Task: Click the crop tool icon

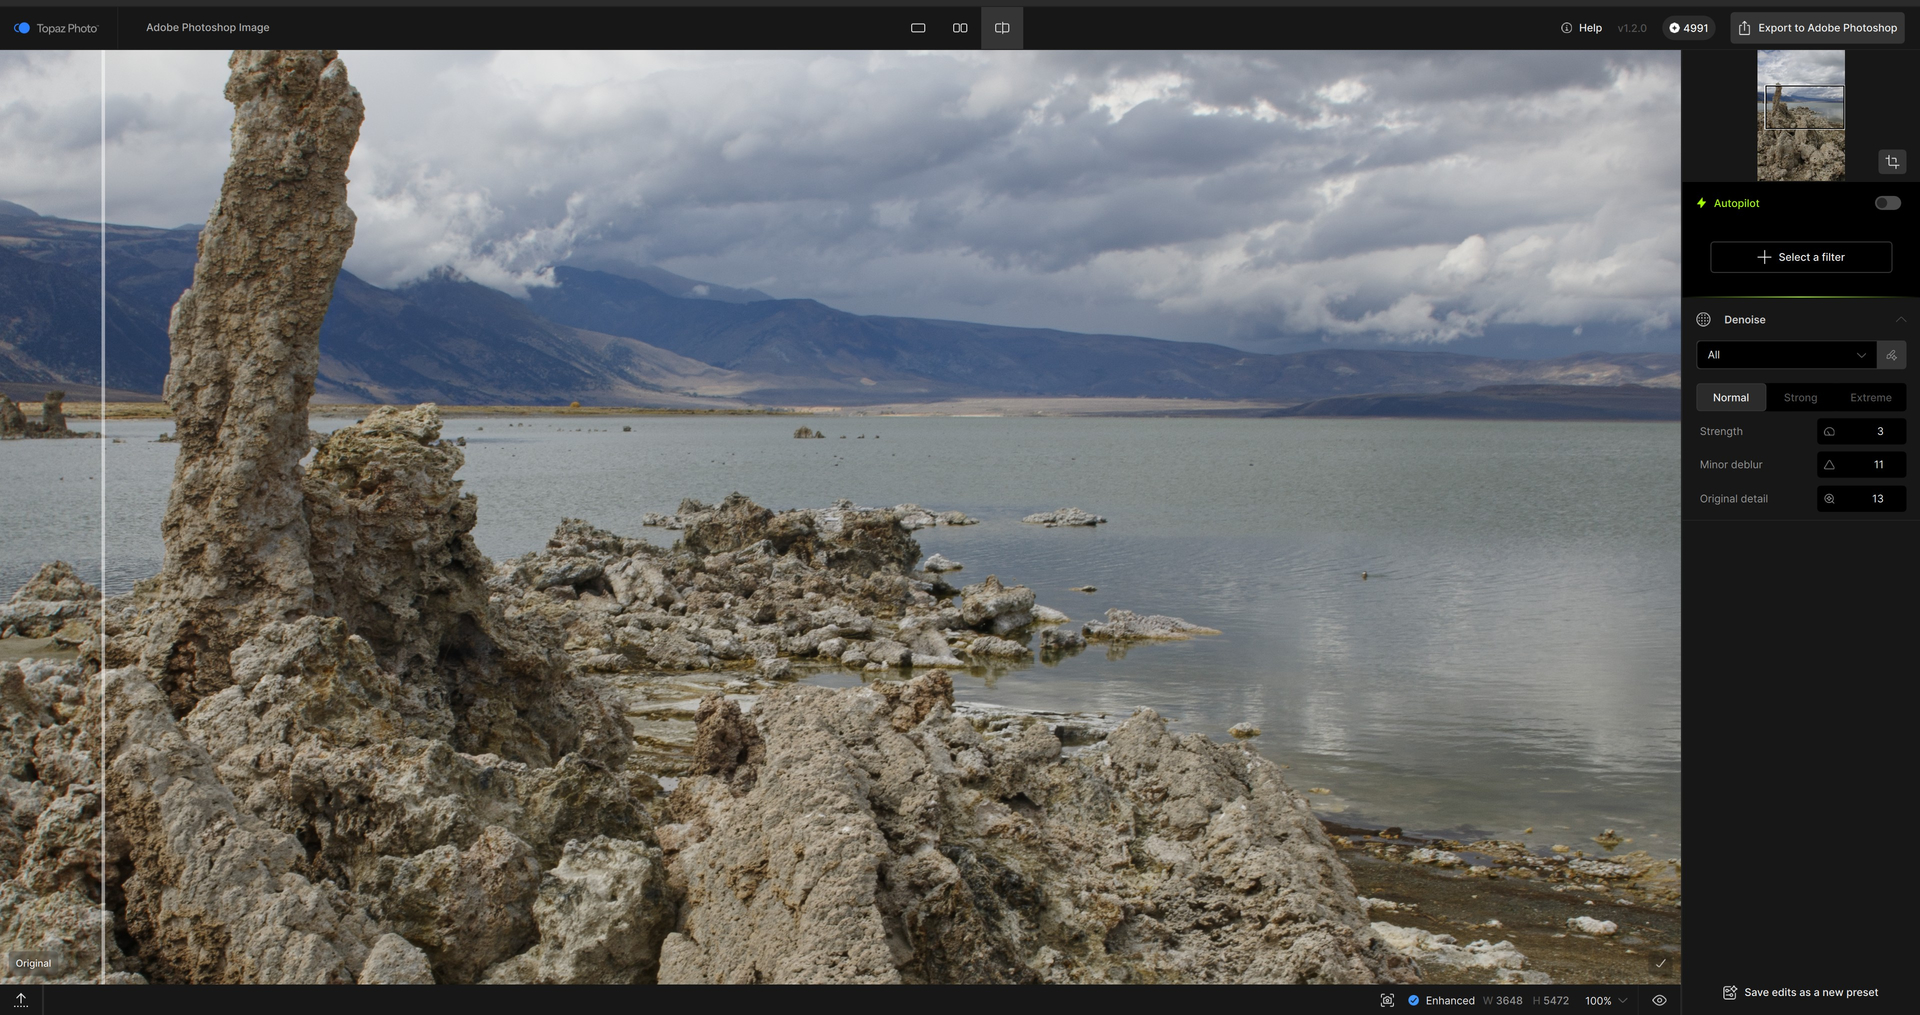Action: [x=1891, y=162]
